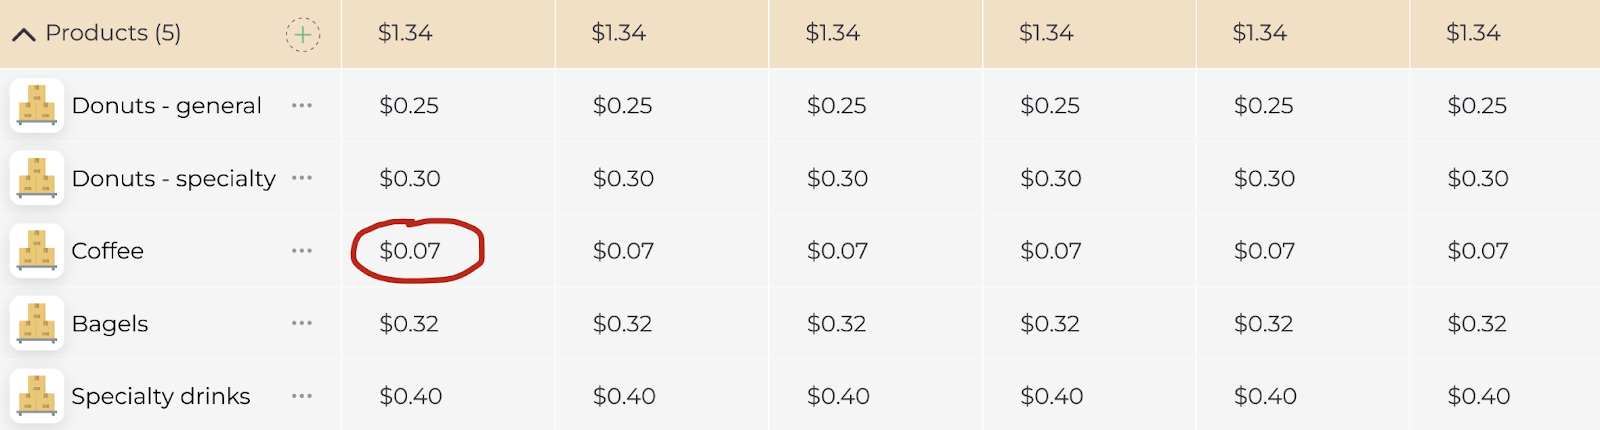
Task: Open the three-dot menu for Bagels
Action: 302,323
